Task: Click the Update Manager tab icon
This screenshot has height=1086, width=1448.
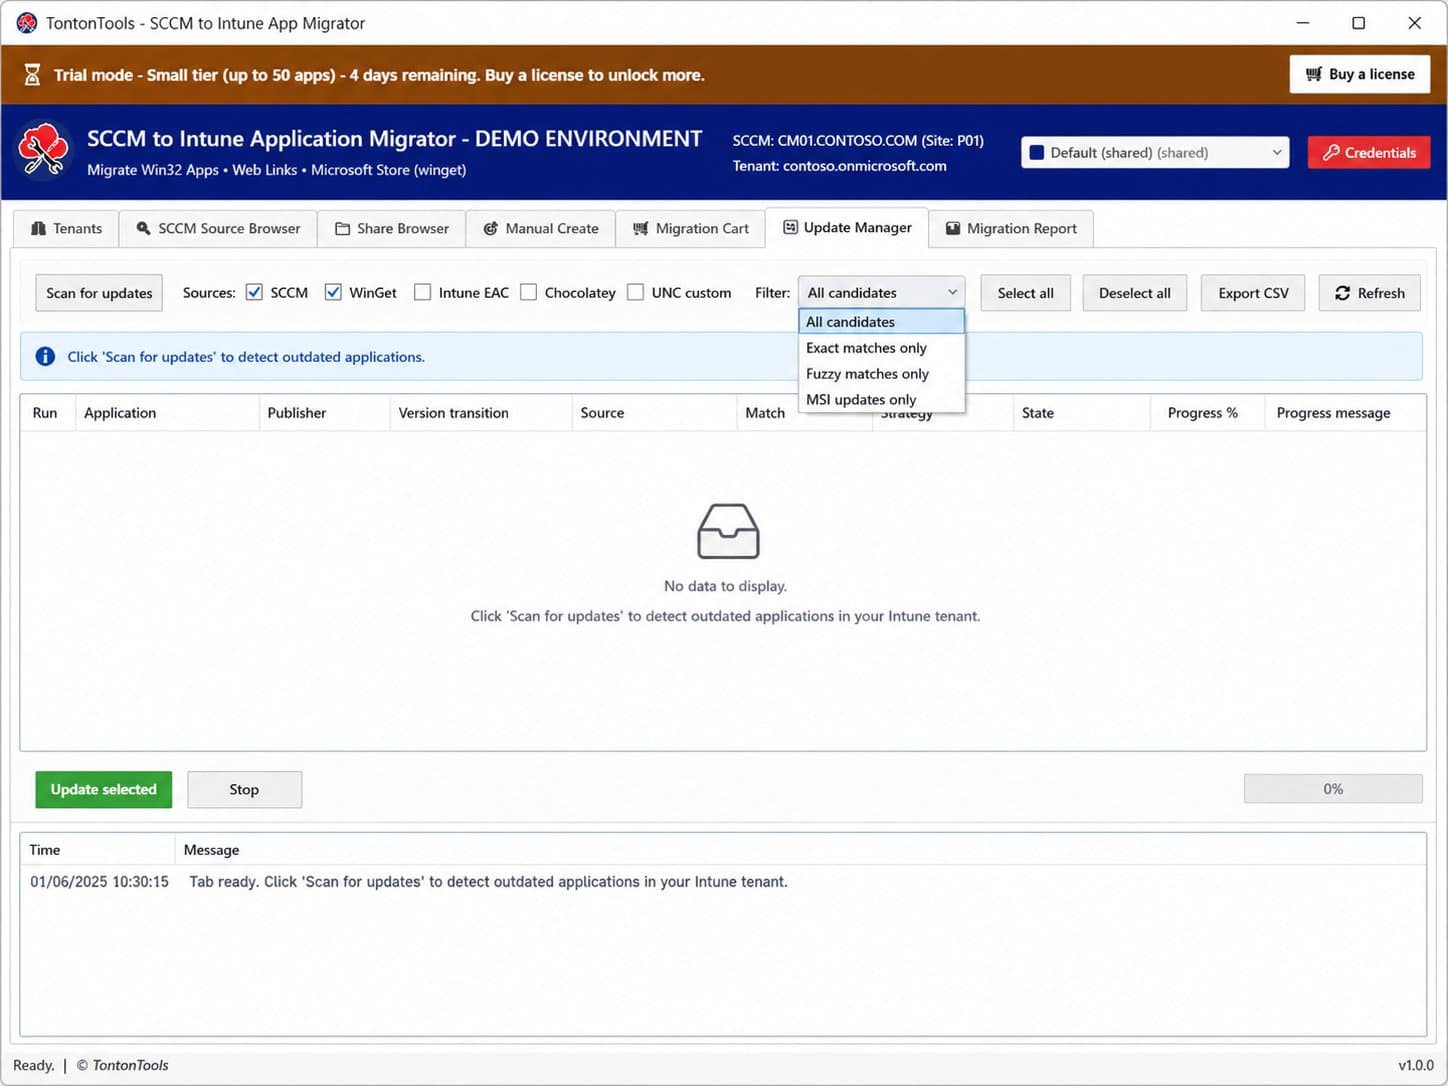Action: tap(790, 227)
